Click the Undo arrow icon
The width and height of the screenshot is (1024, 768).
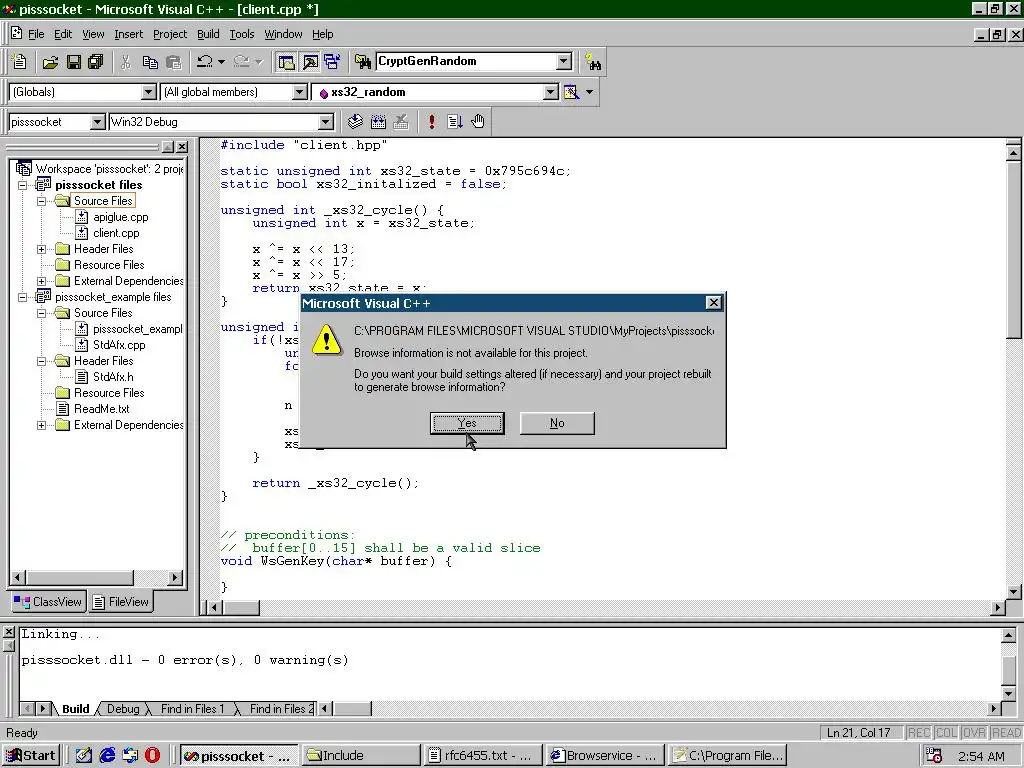(204, 62)
